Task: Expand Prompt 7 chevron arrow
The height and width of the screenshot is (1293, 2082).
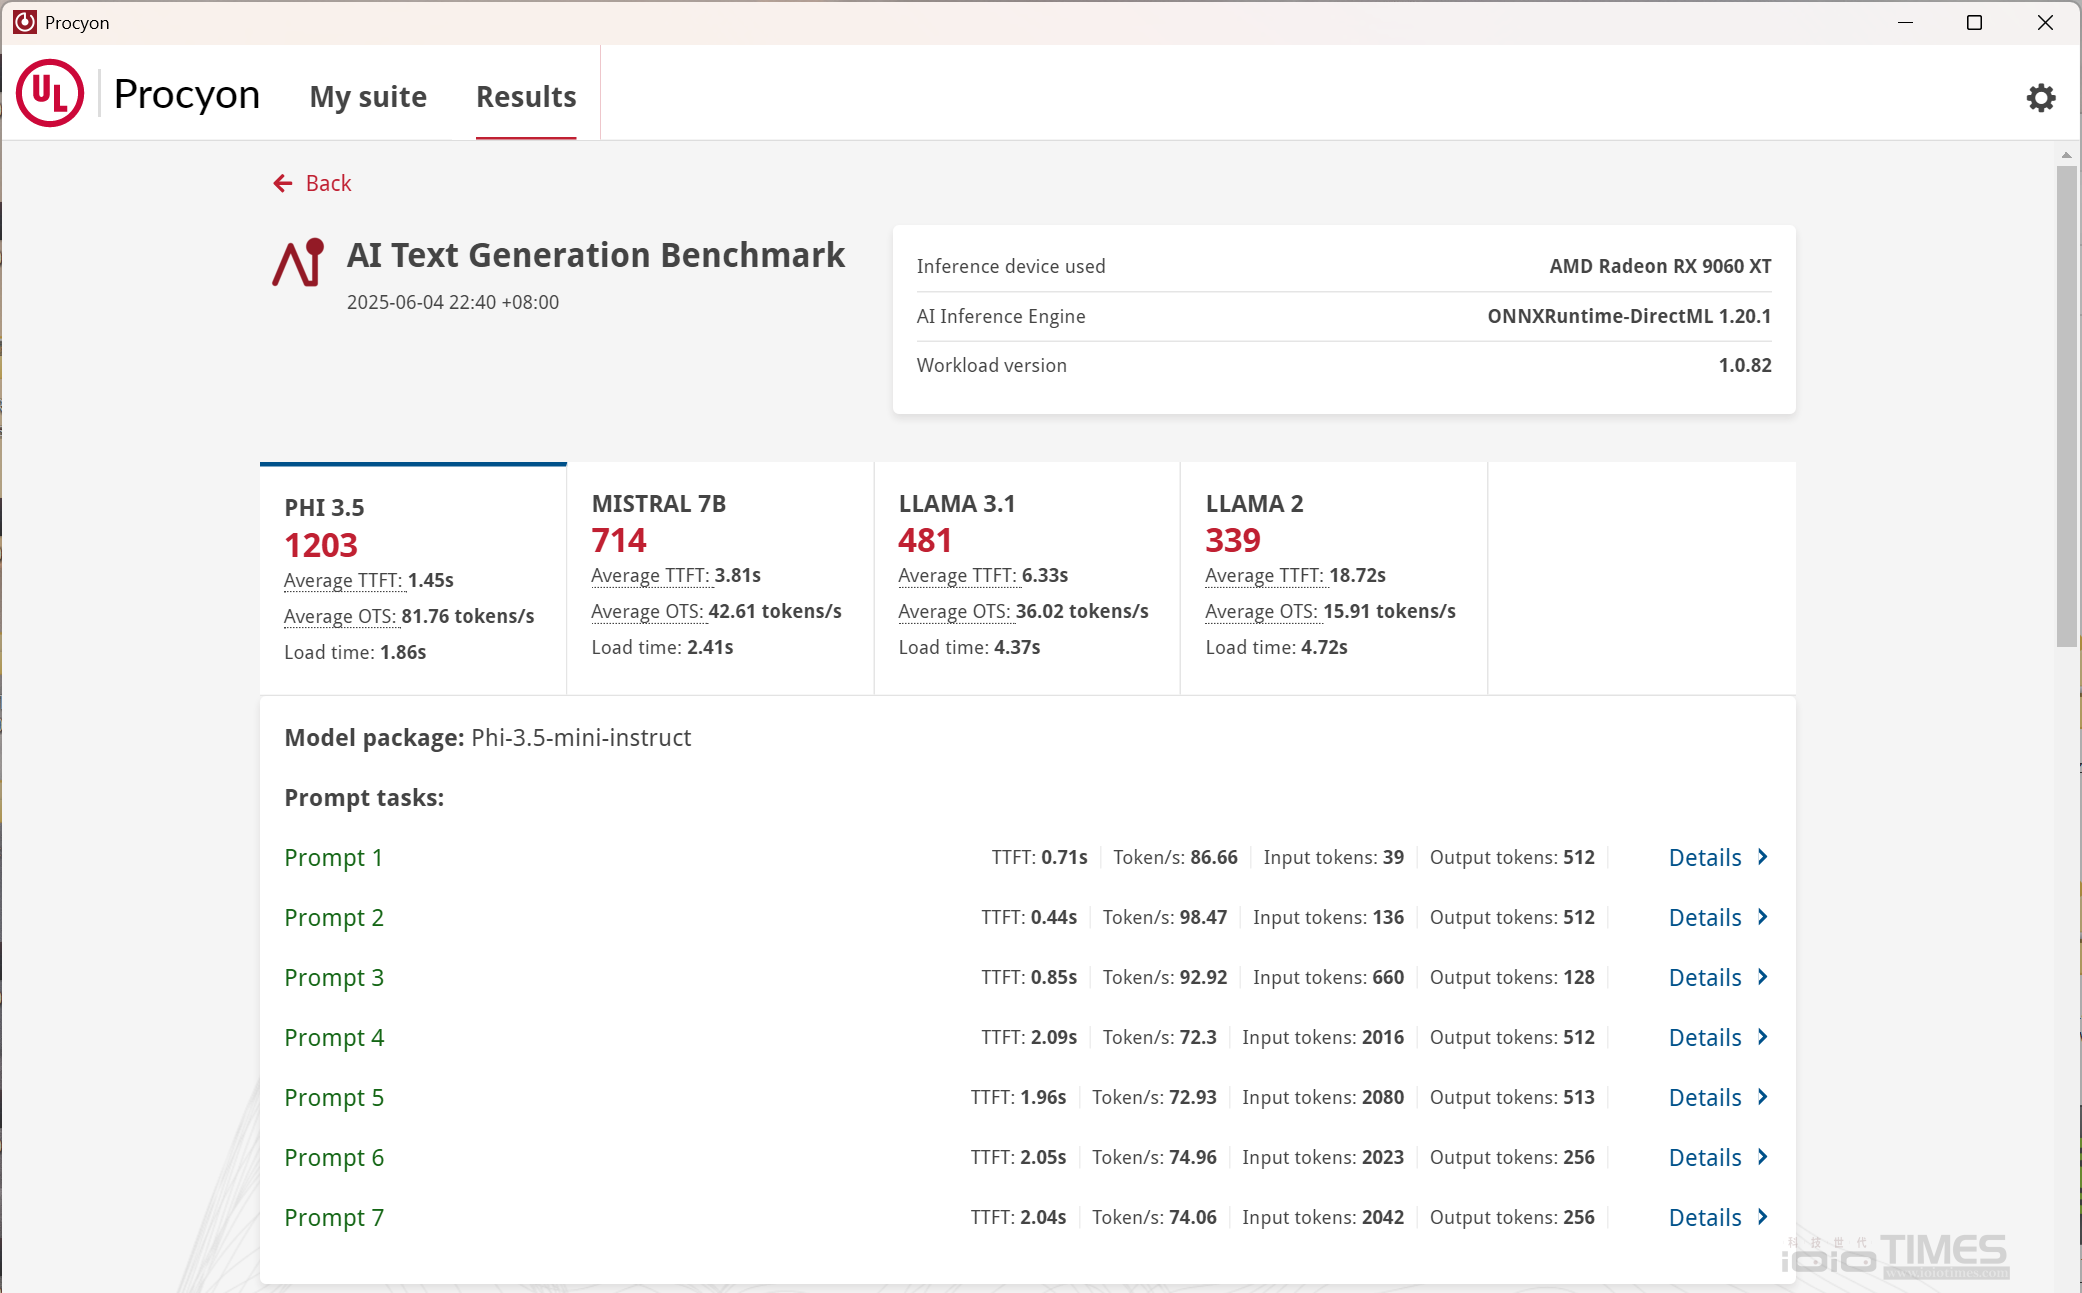Action: click(x=1763, y=1217)
